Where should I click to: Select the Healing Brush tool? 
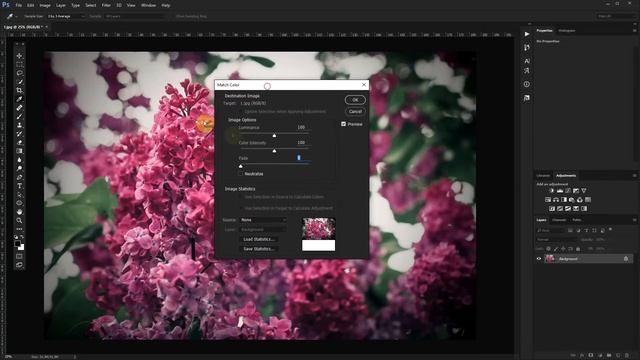pos(19,108)
